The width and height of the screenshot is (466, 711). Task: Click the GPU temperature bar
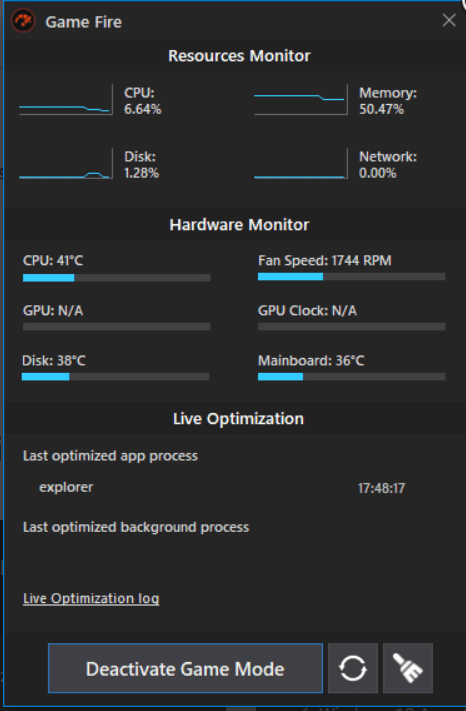(x=116, y=326)
